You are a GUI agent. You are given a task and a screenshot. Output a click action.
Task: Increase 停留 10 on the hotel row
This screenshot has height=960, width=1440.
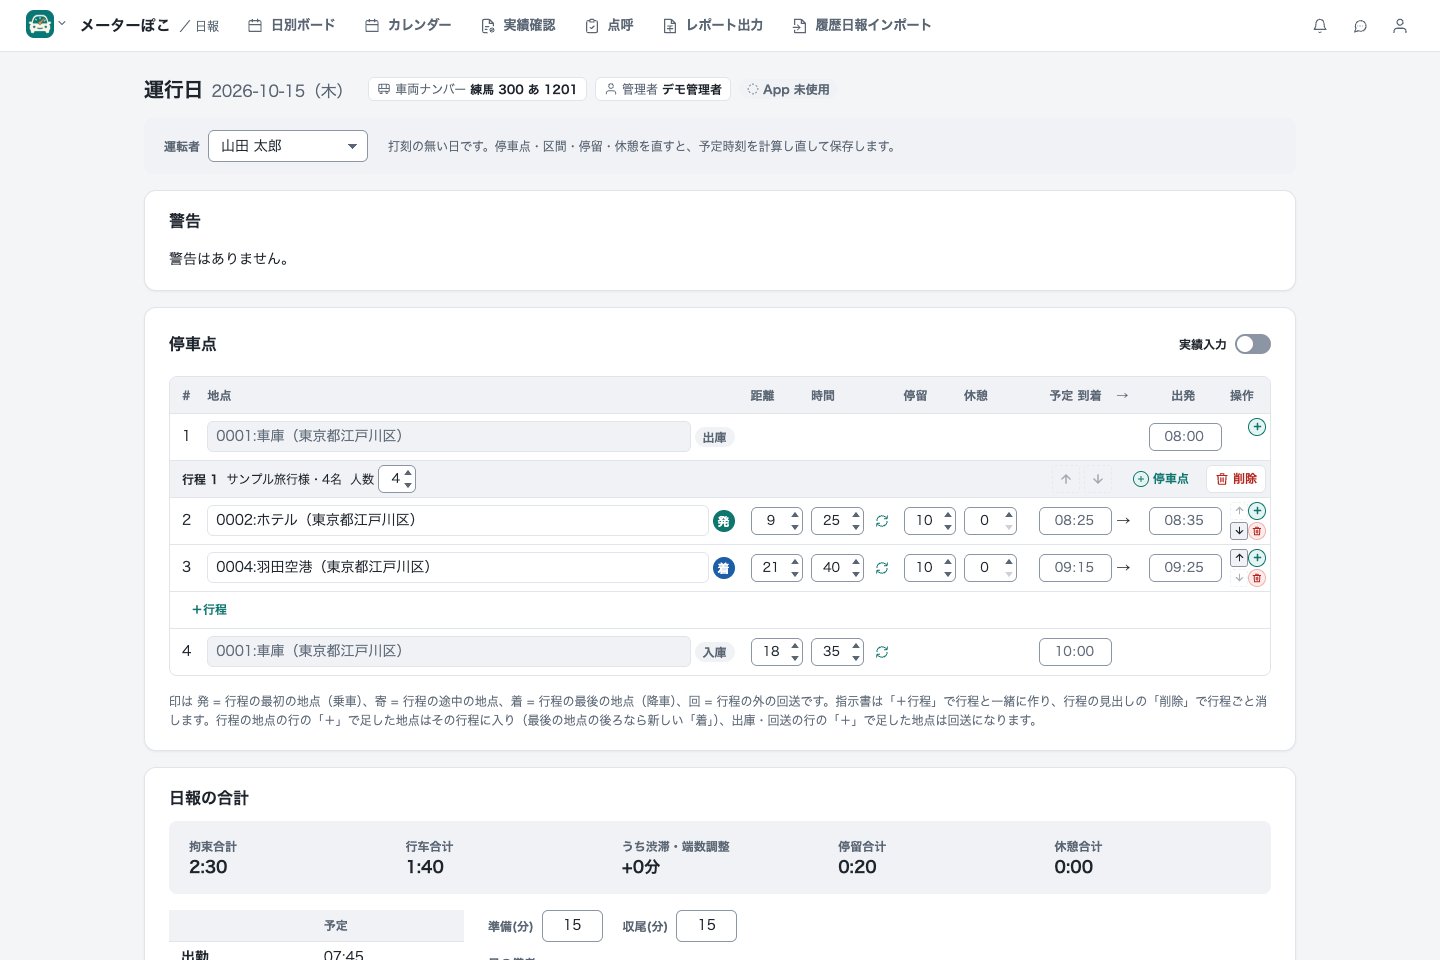pos(948,515)
